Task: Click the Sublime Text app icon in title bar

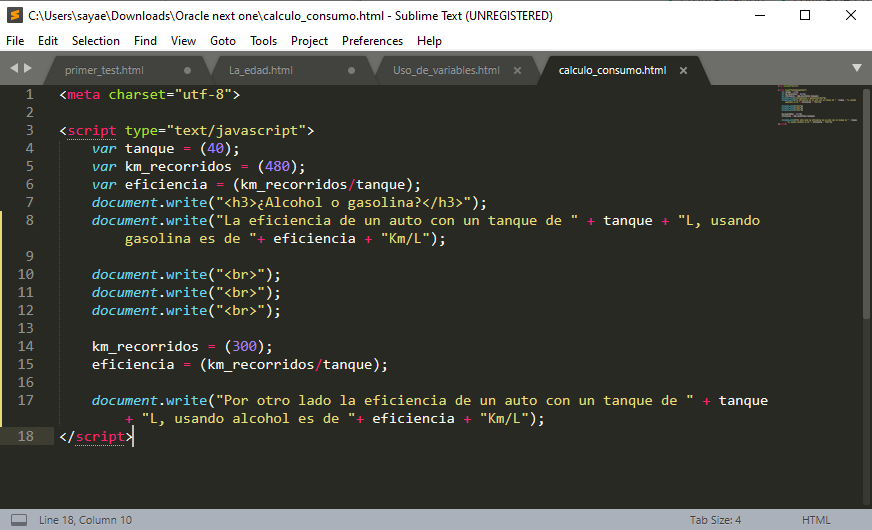Action: (x=14, y=16)
